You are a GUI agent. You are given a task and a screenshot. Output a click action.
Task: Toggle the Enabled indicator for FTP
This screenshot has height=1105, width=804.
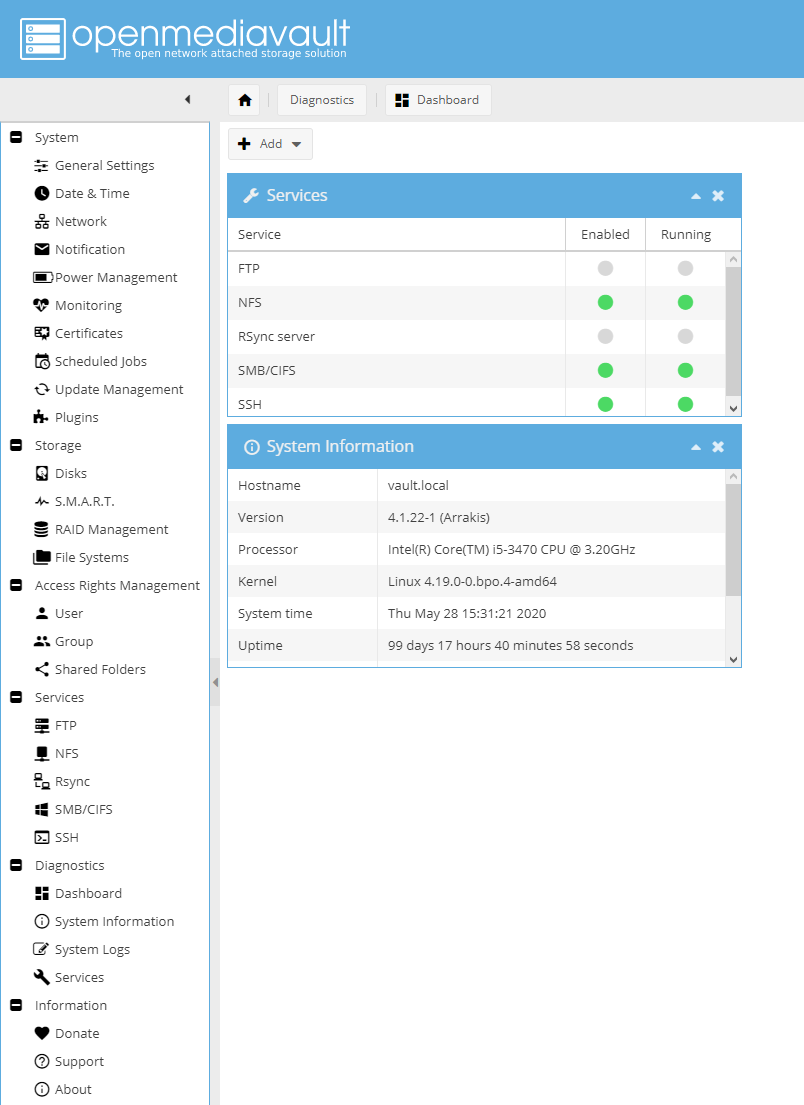604,268
